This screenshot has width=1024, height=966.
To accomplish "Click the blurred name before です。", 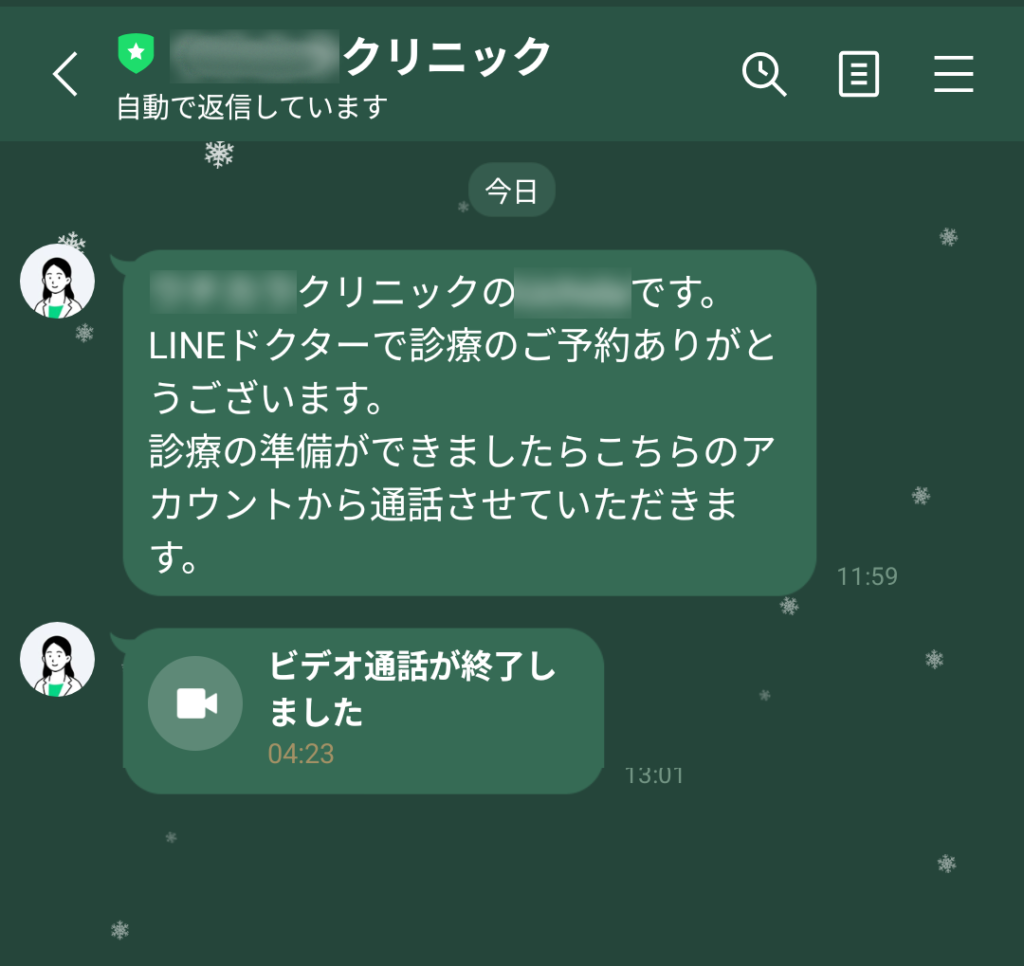I will [x=573, y=293].
